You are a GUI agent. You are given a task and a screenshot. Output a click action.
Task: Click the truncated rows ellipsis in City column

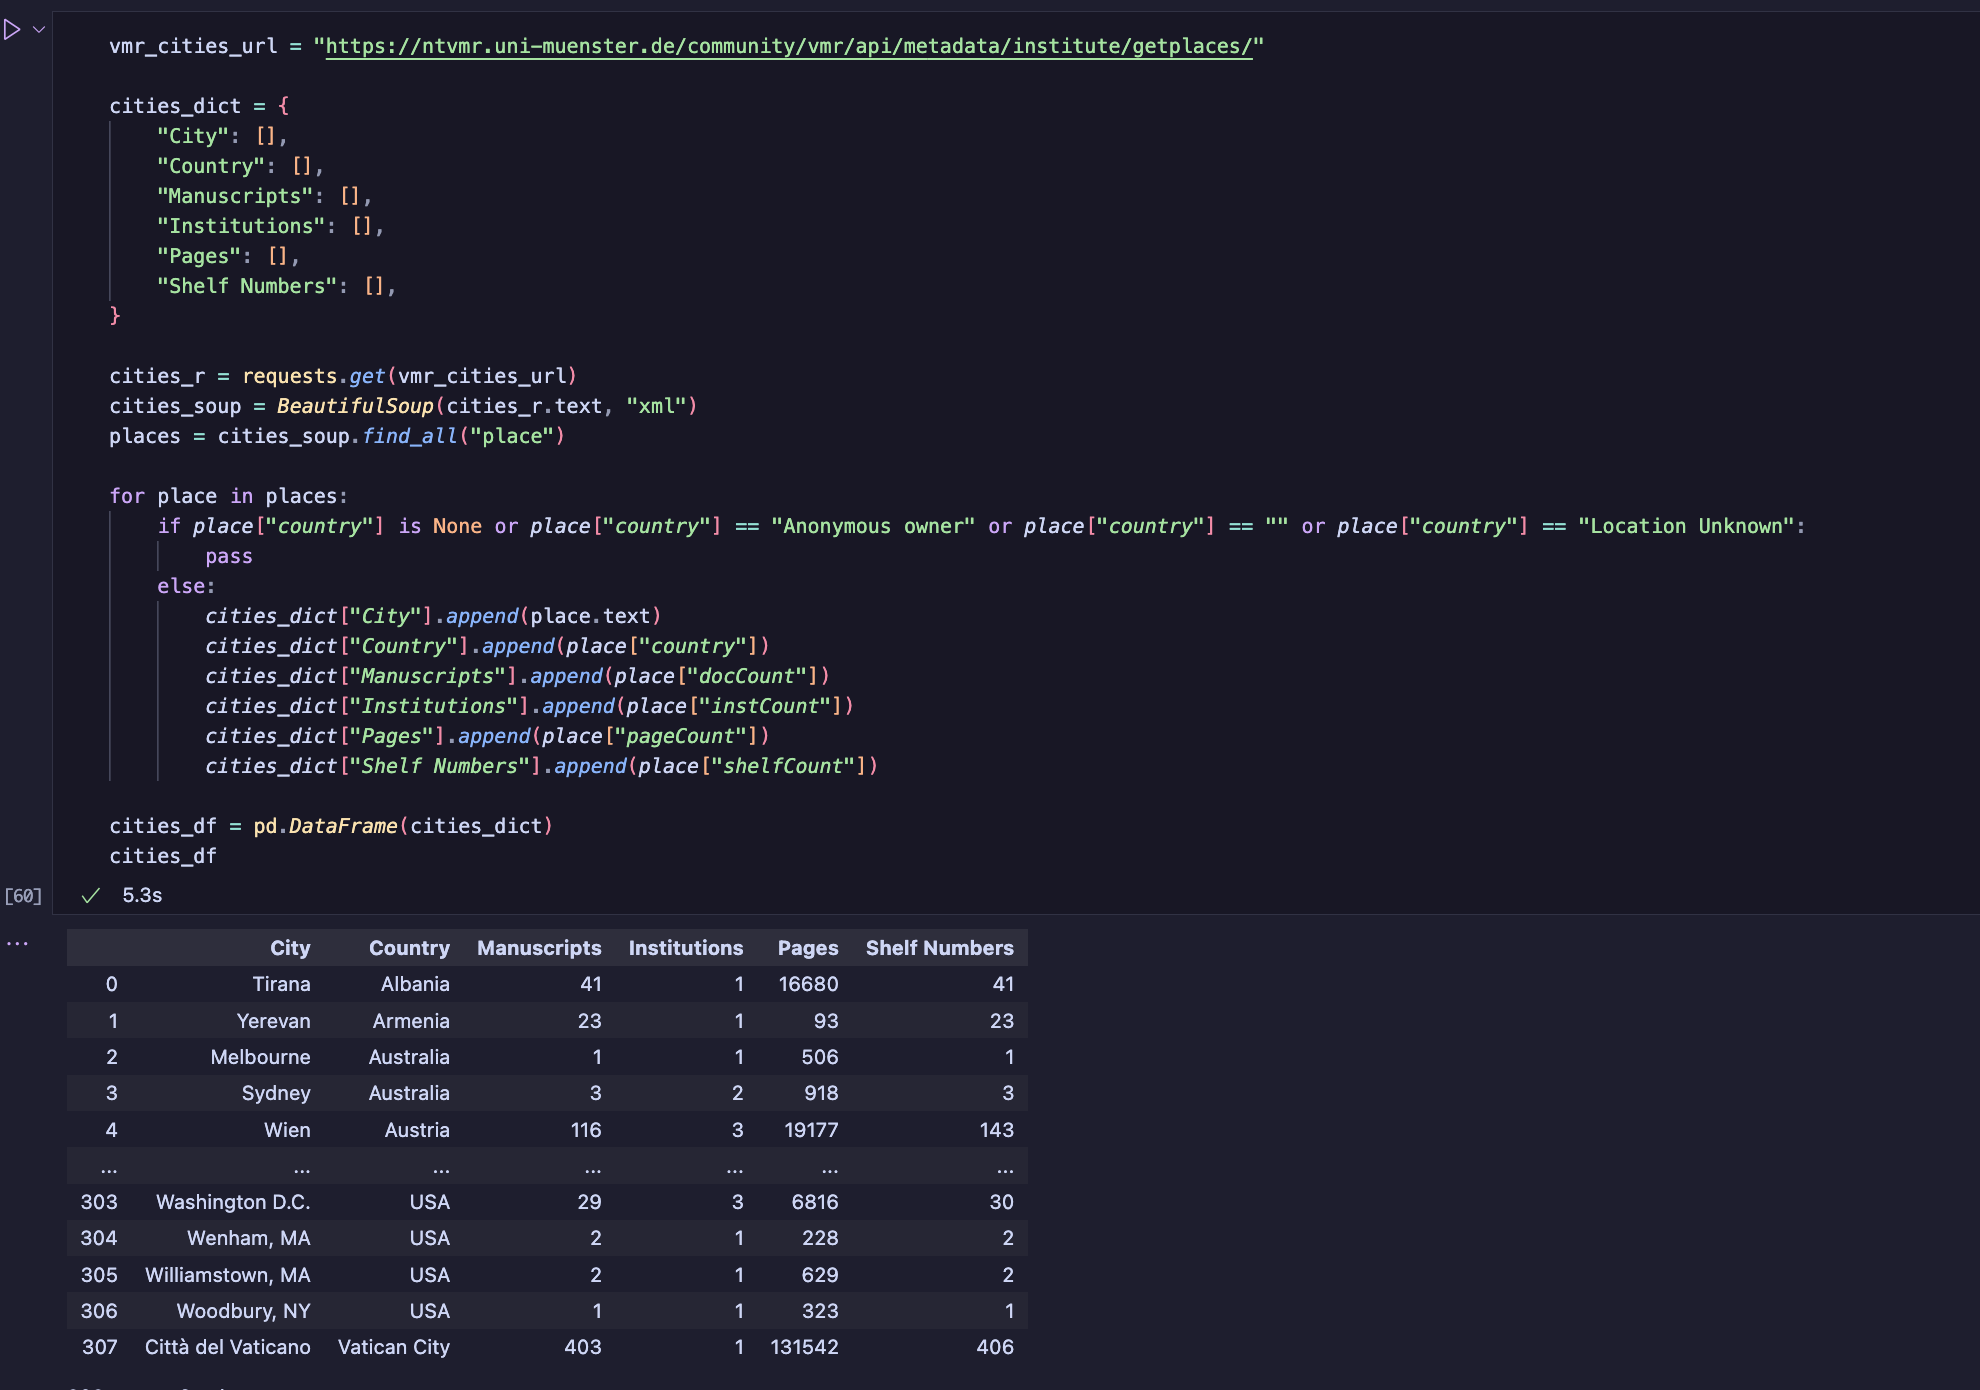[x=302, y=1167]
